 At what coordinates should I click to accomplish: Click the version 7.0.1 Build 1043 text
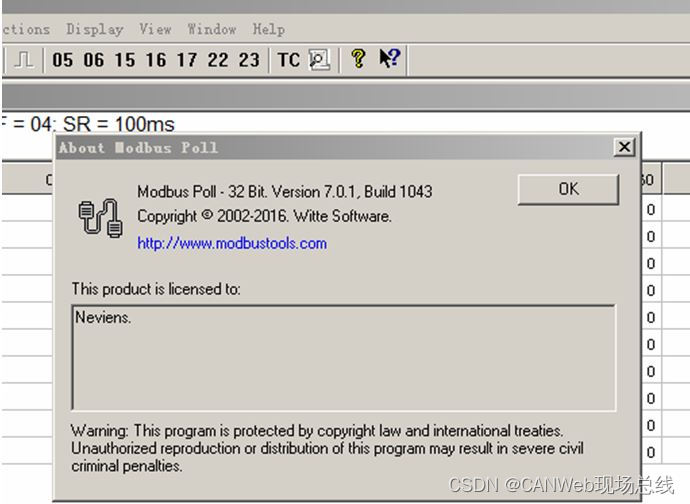point(285,191)
